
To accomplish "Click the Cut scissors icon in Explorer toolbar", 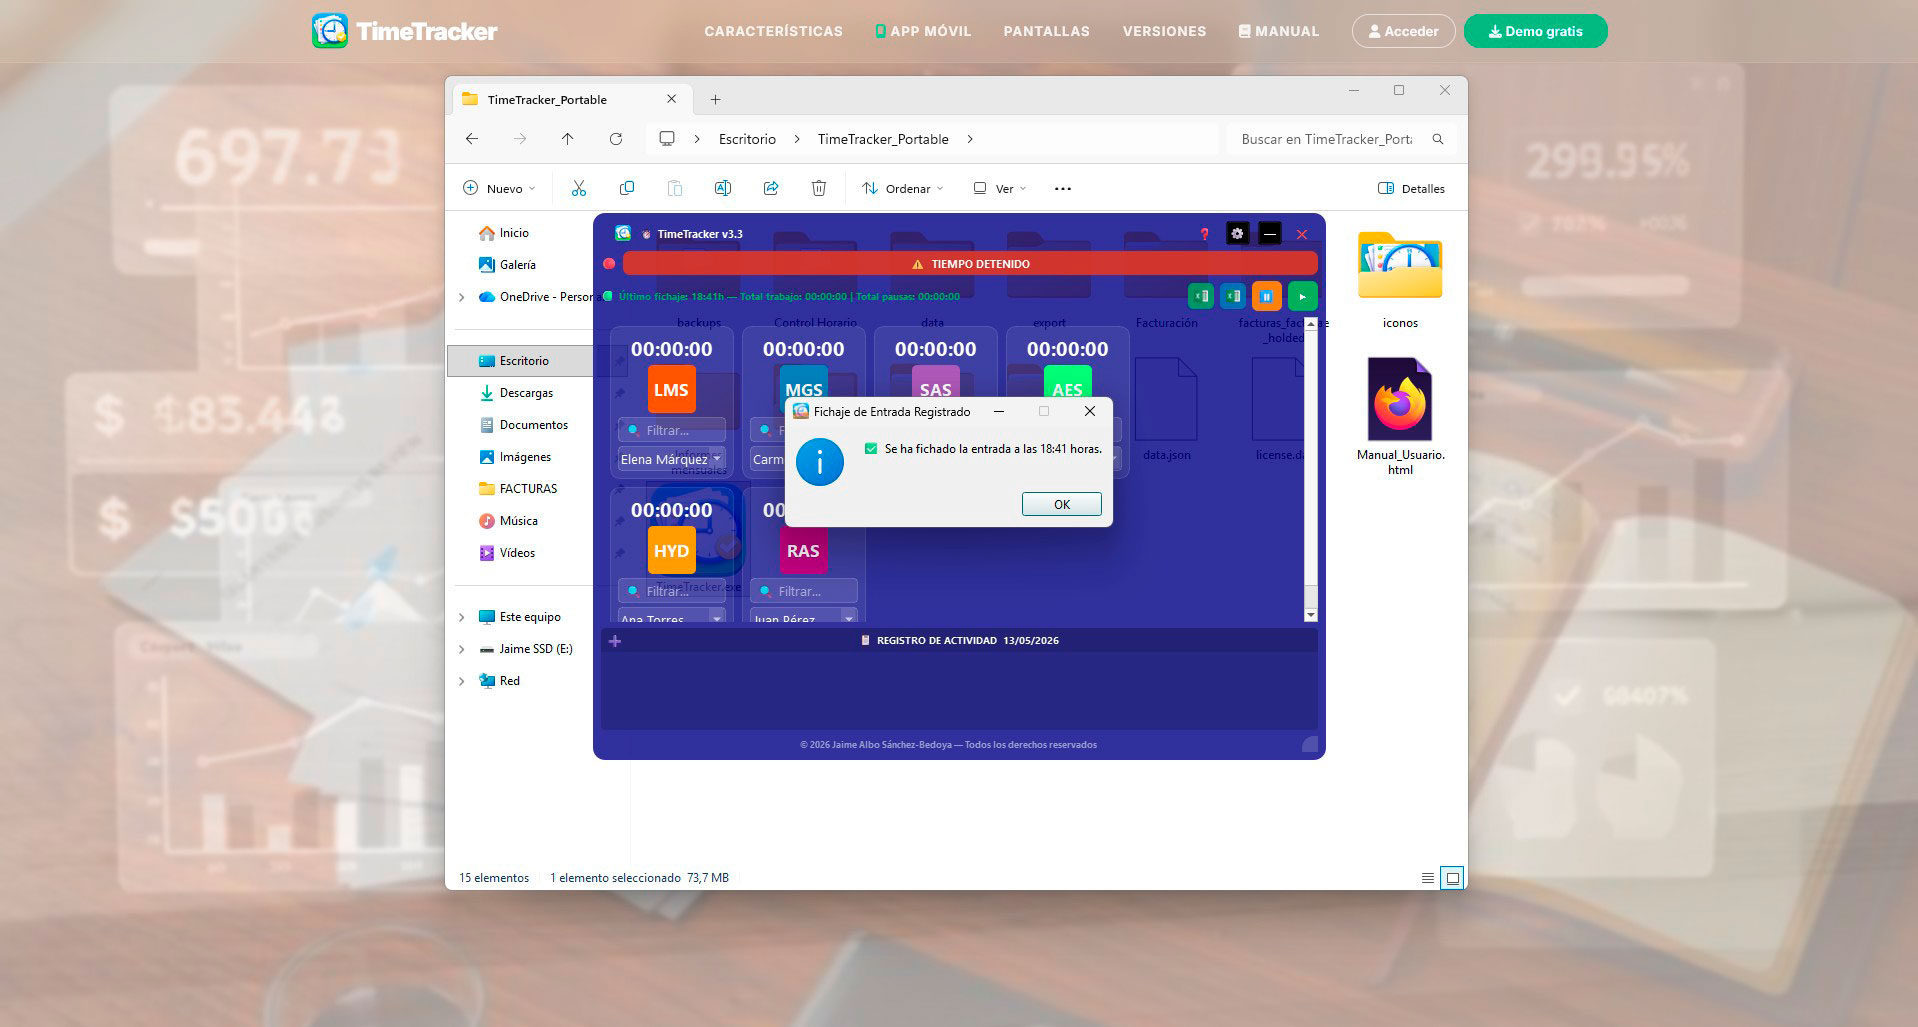I will tap(579, 188).
